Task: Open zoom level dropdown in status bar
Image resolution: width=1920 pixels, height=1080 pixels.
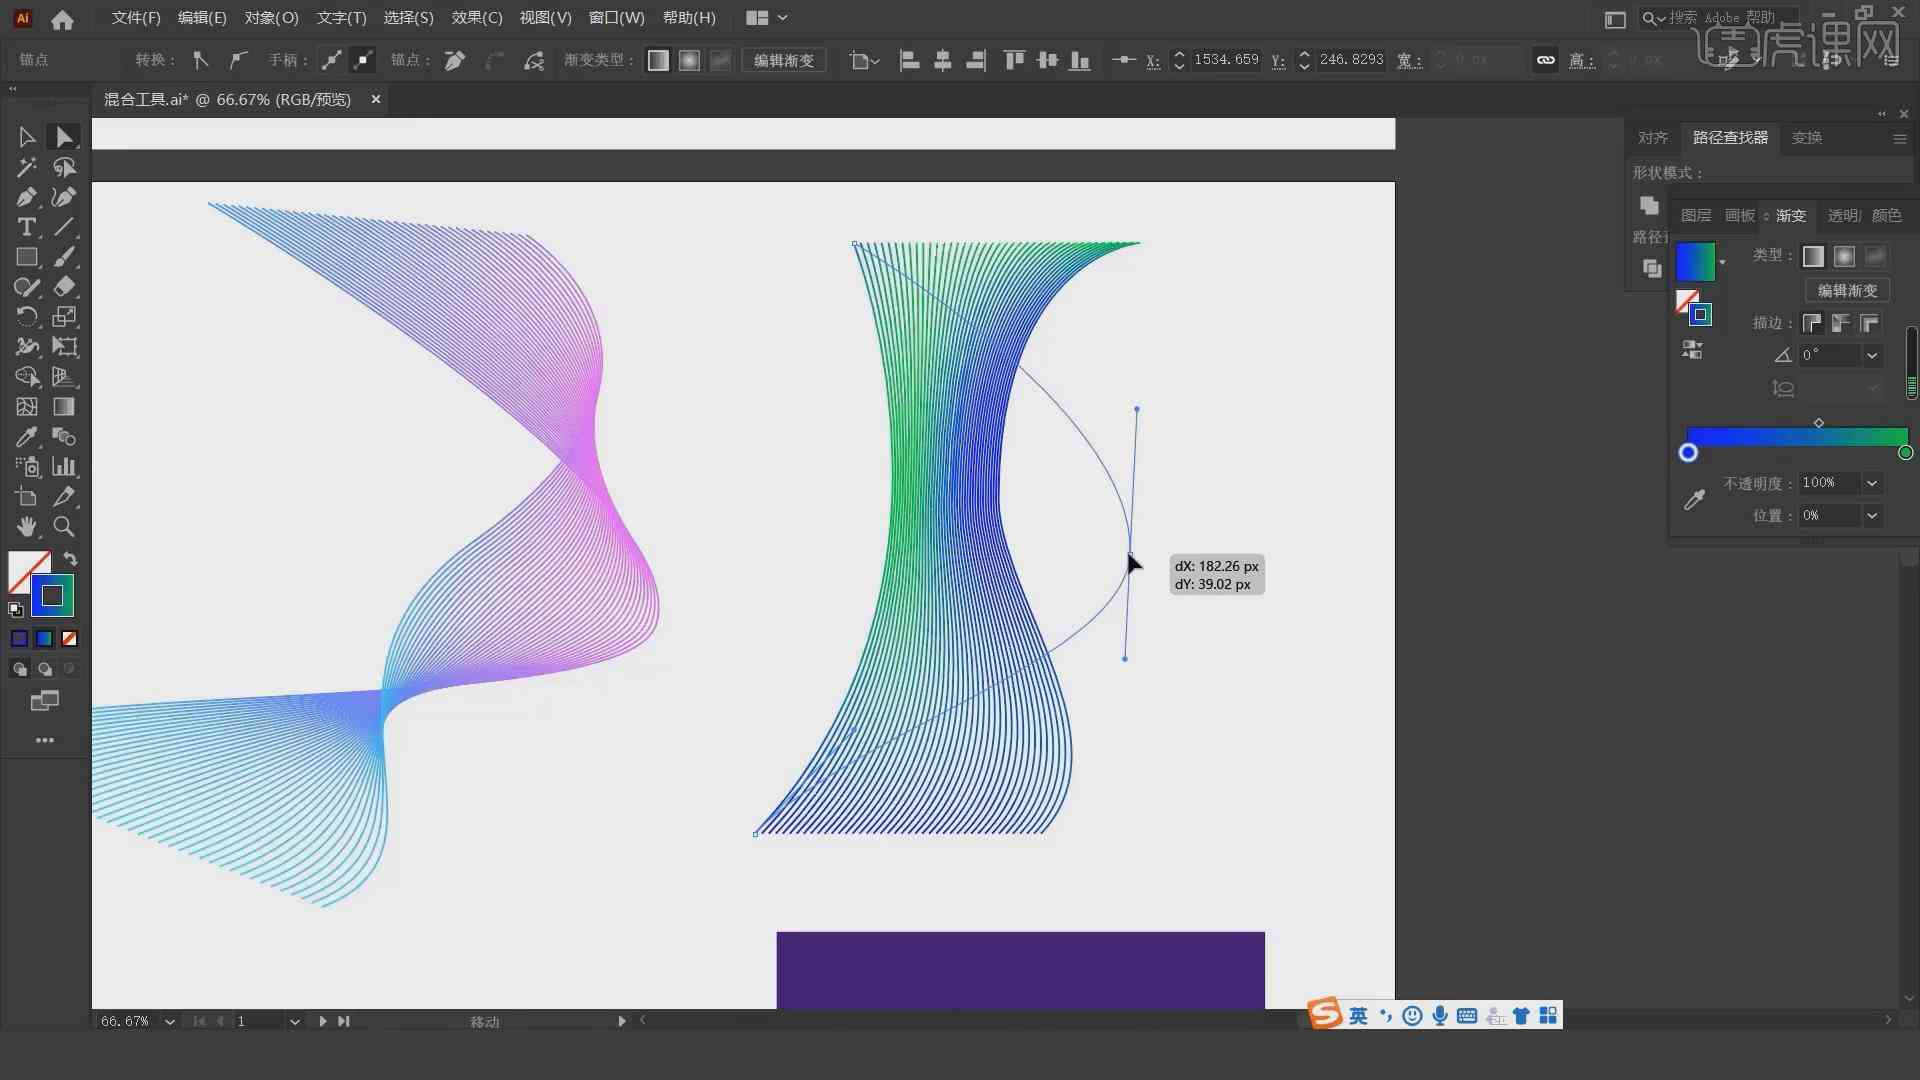Action: pos(169,1021)
